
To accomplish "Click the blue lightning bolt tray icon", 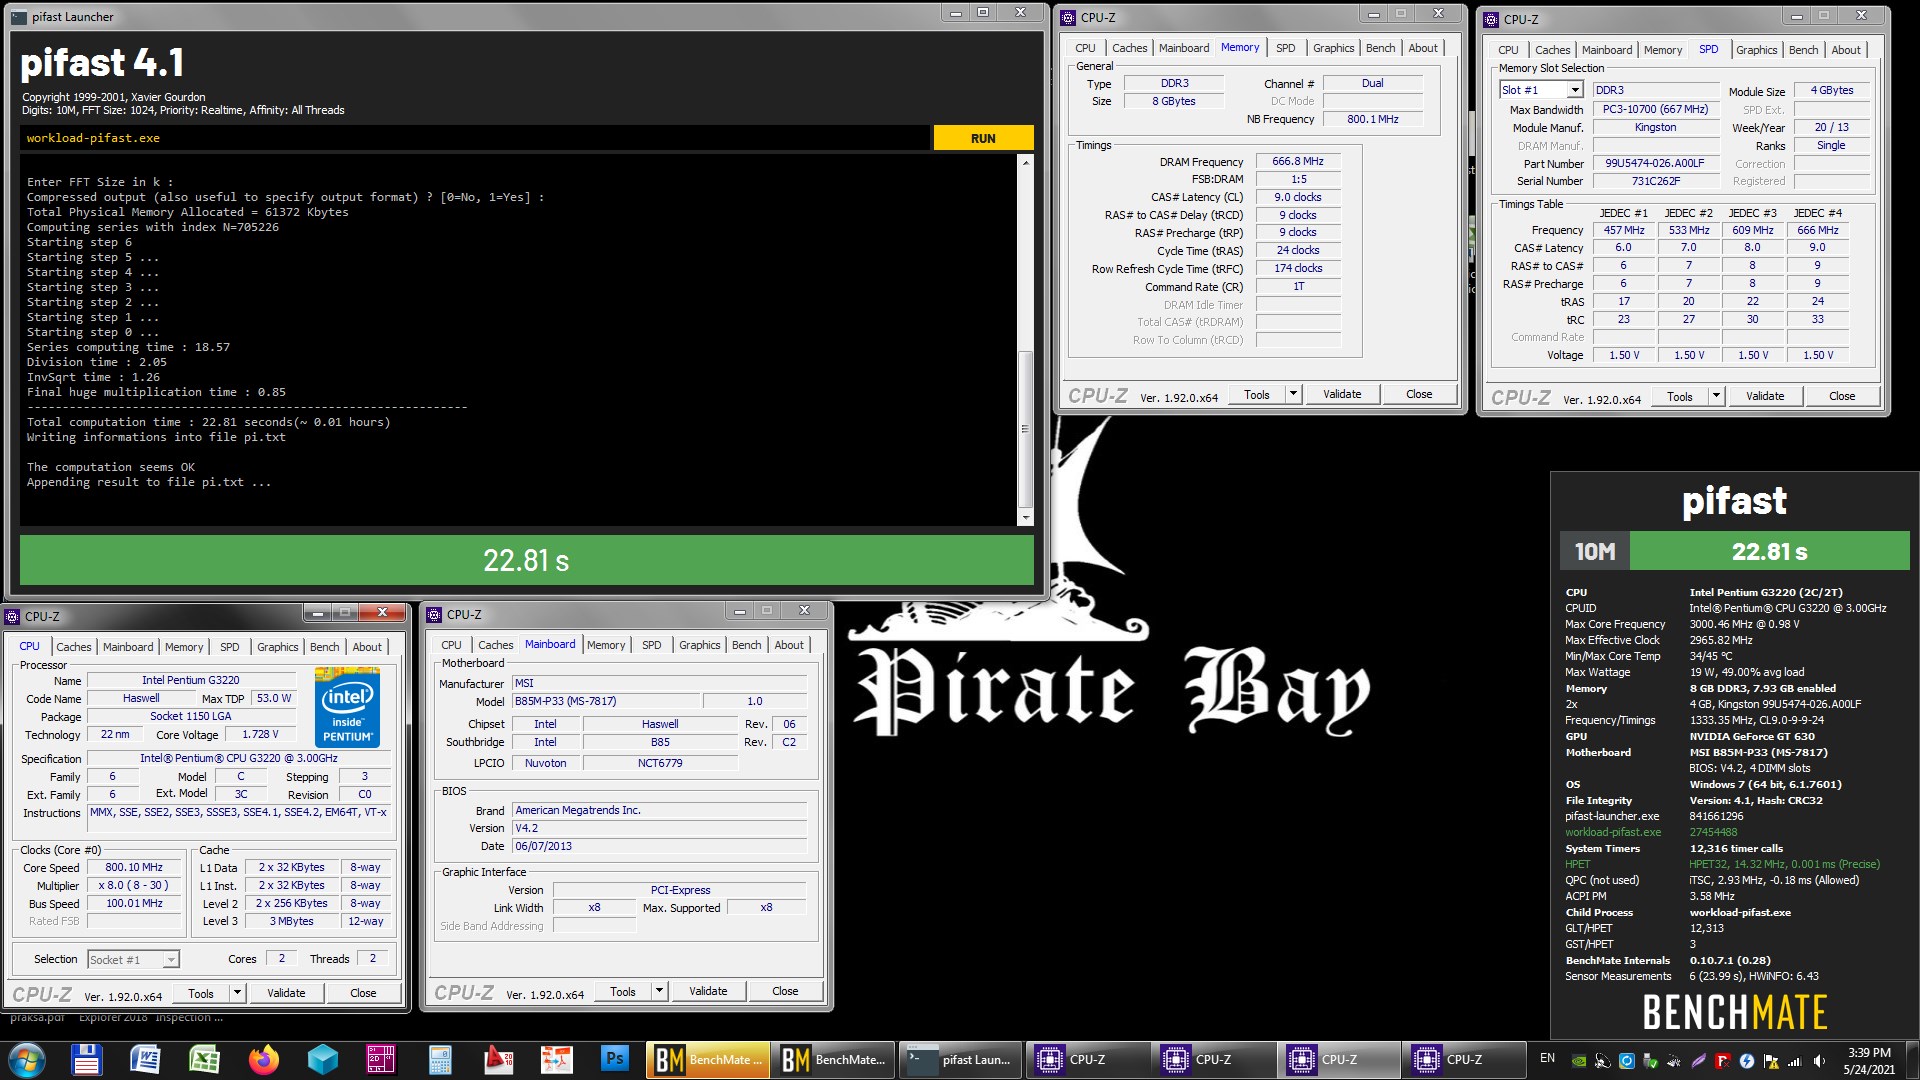I will (x=1747, y=1061).
